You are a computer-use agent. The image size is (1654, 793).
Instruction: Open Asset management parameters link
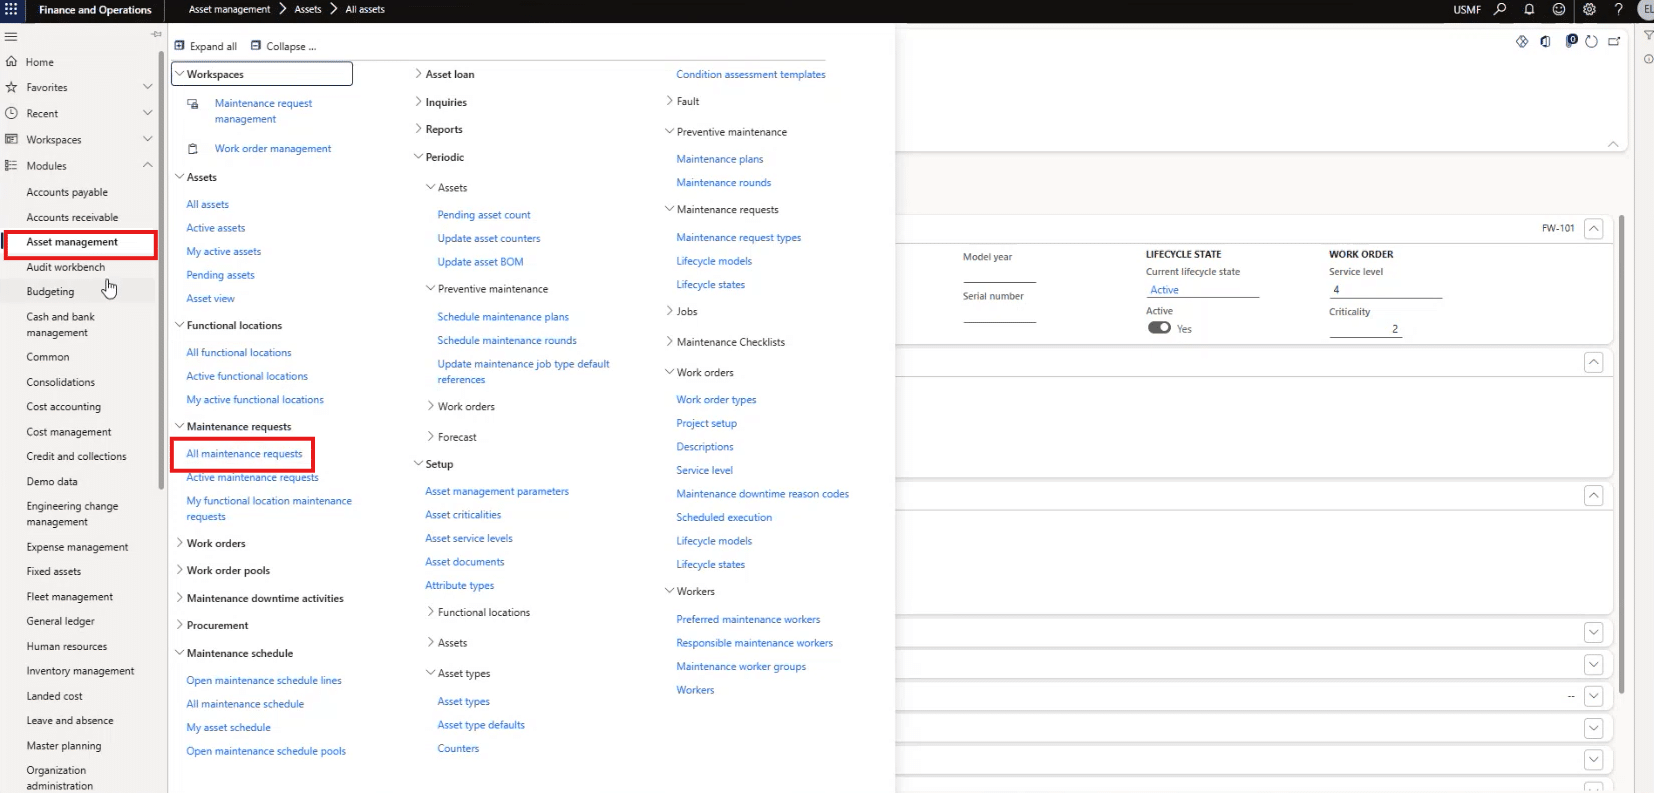(496, 491)
